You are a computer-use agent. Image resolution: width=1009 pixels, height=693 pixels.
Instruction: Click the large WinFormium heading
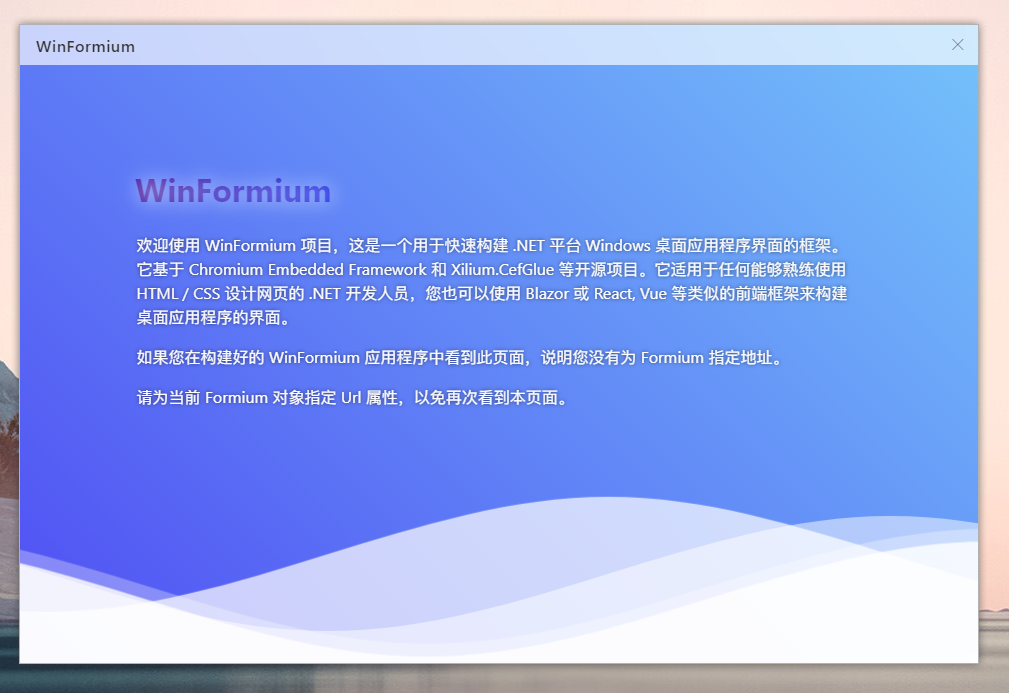[x=233, y=191]
